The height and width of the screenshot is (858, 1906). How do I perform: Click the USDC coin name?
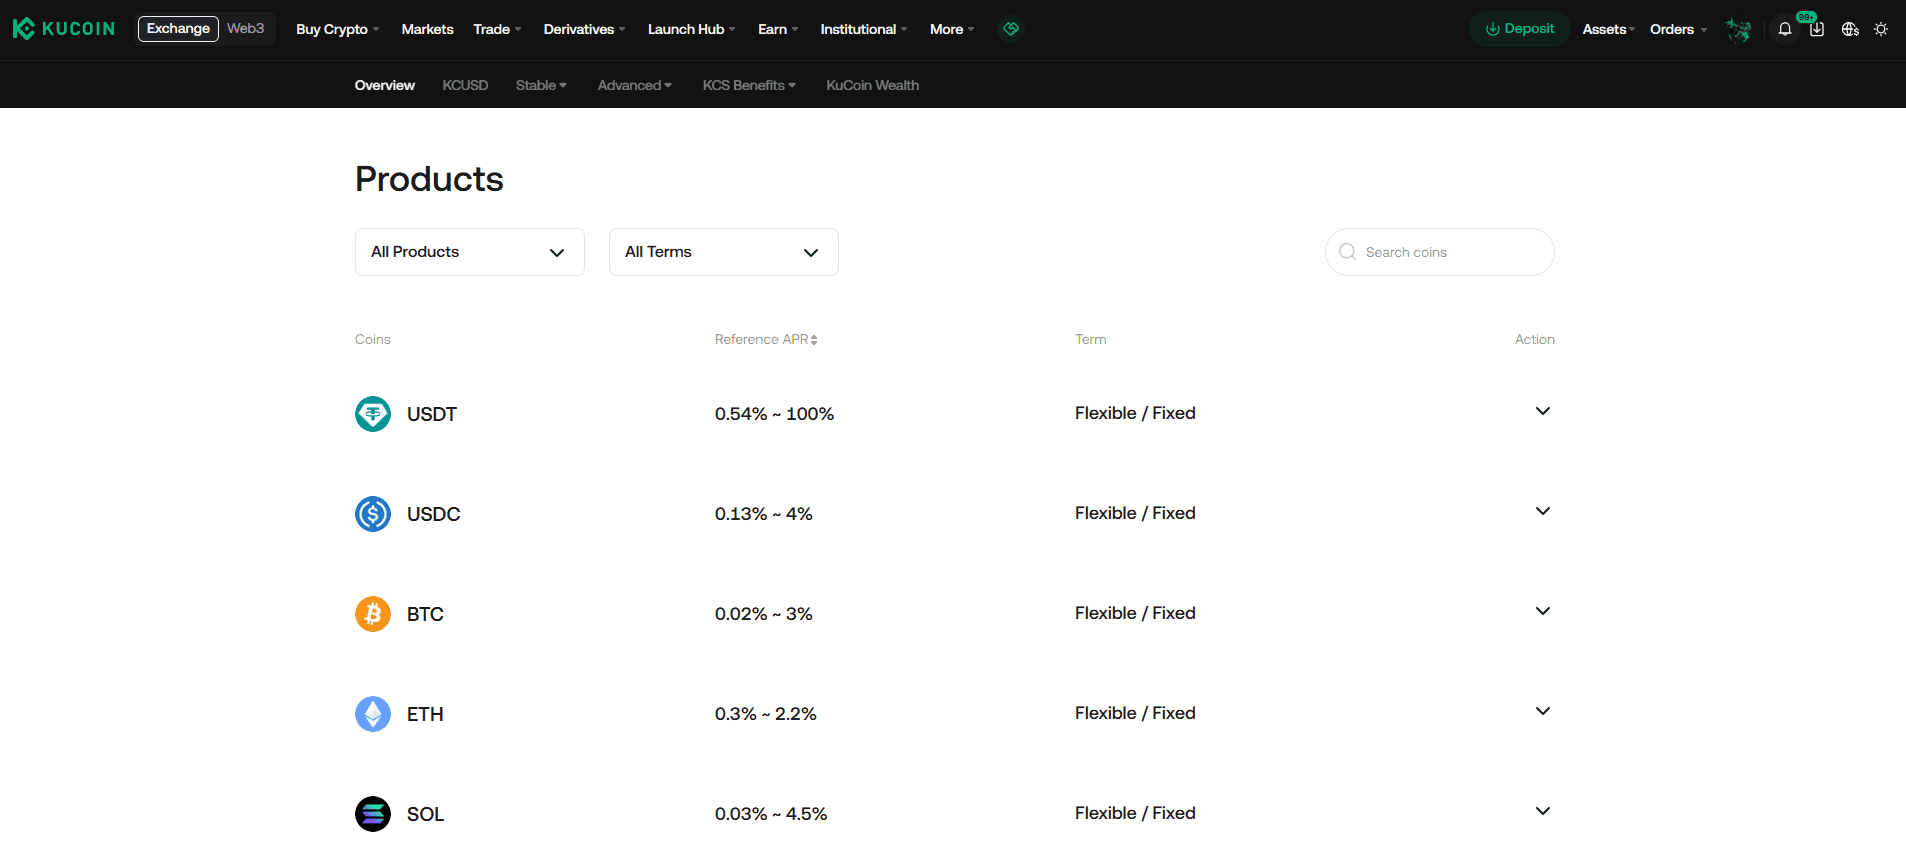coord(433,514)
